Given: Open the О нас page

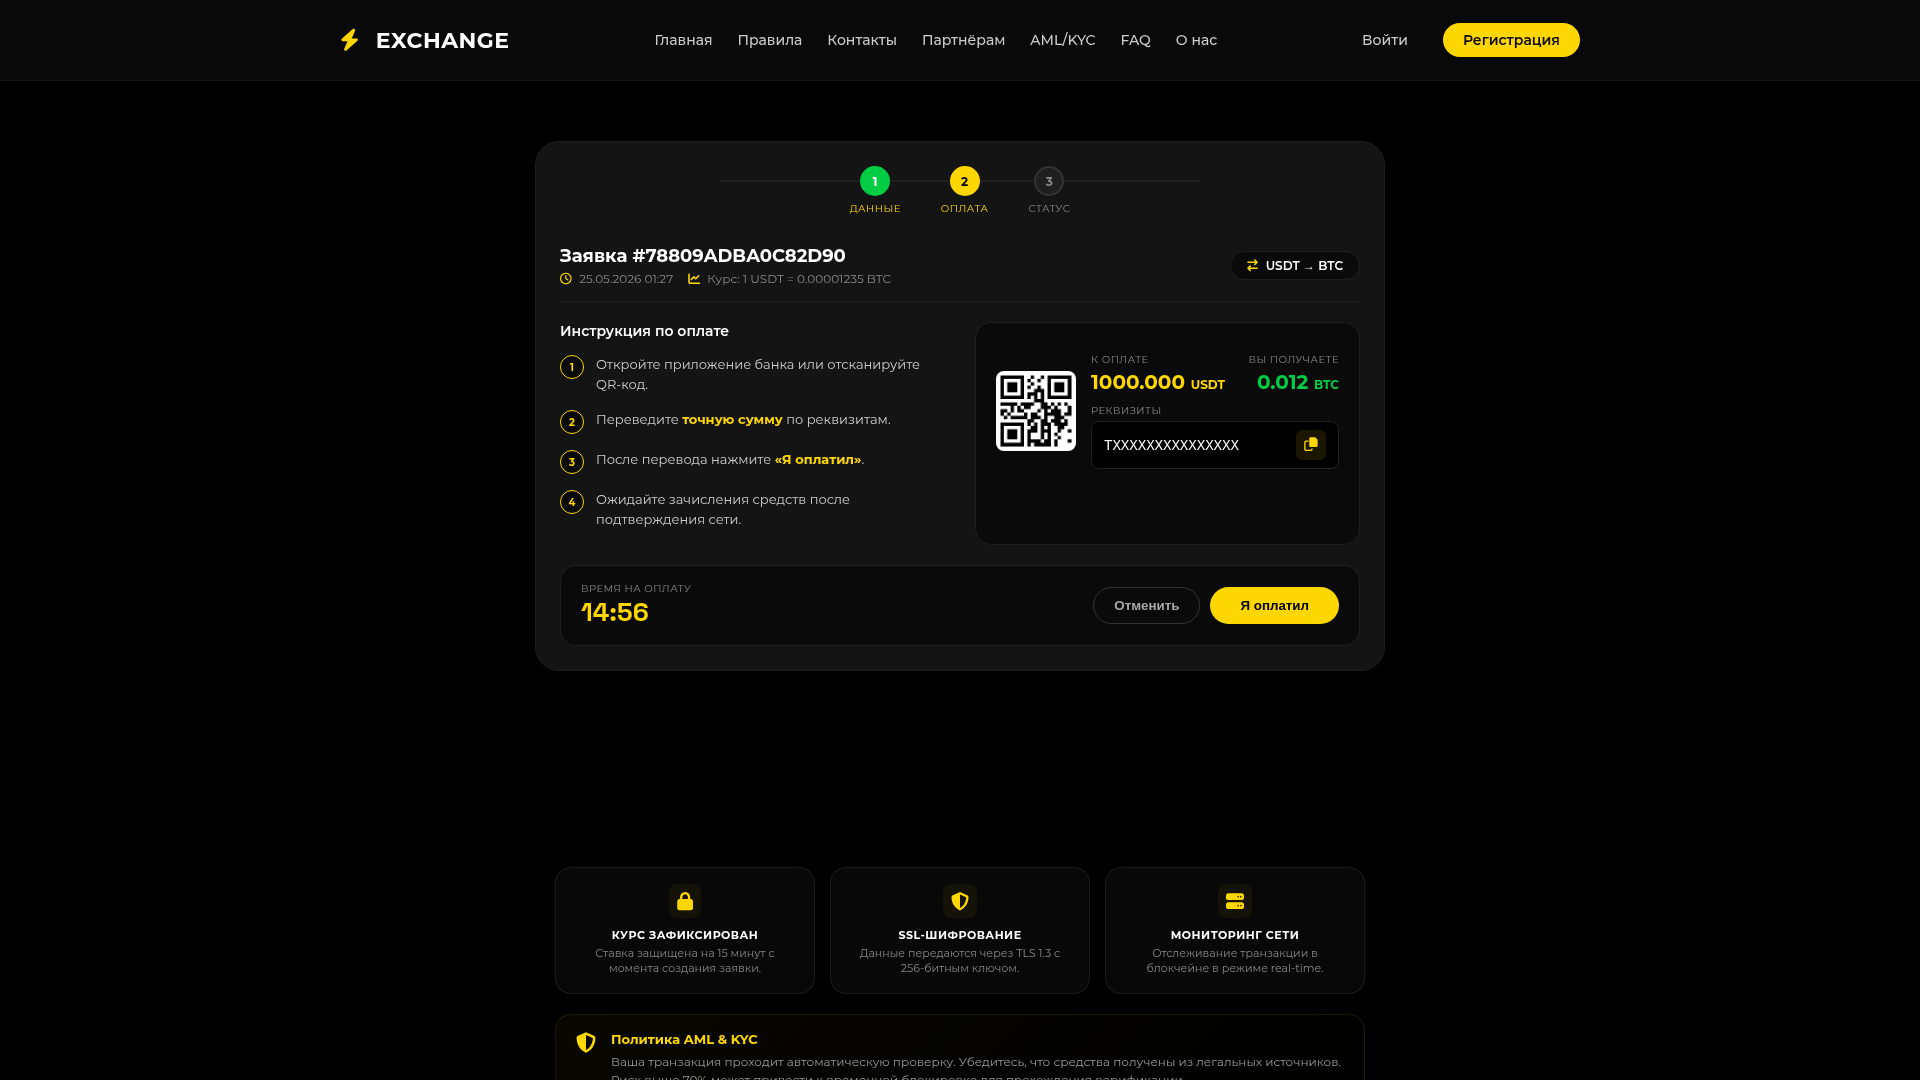Looking at the screenshot, I should click(1196, 40).
